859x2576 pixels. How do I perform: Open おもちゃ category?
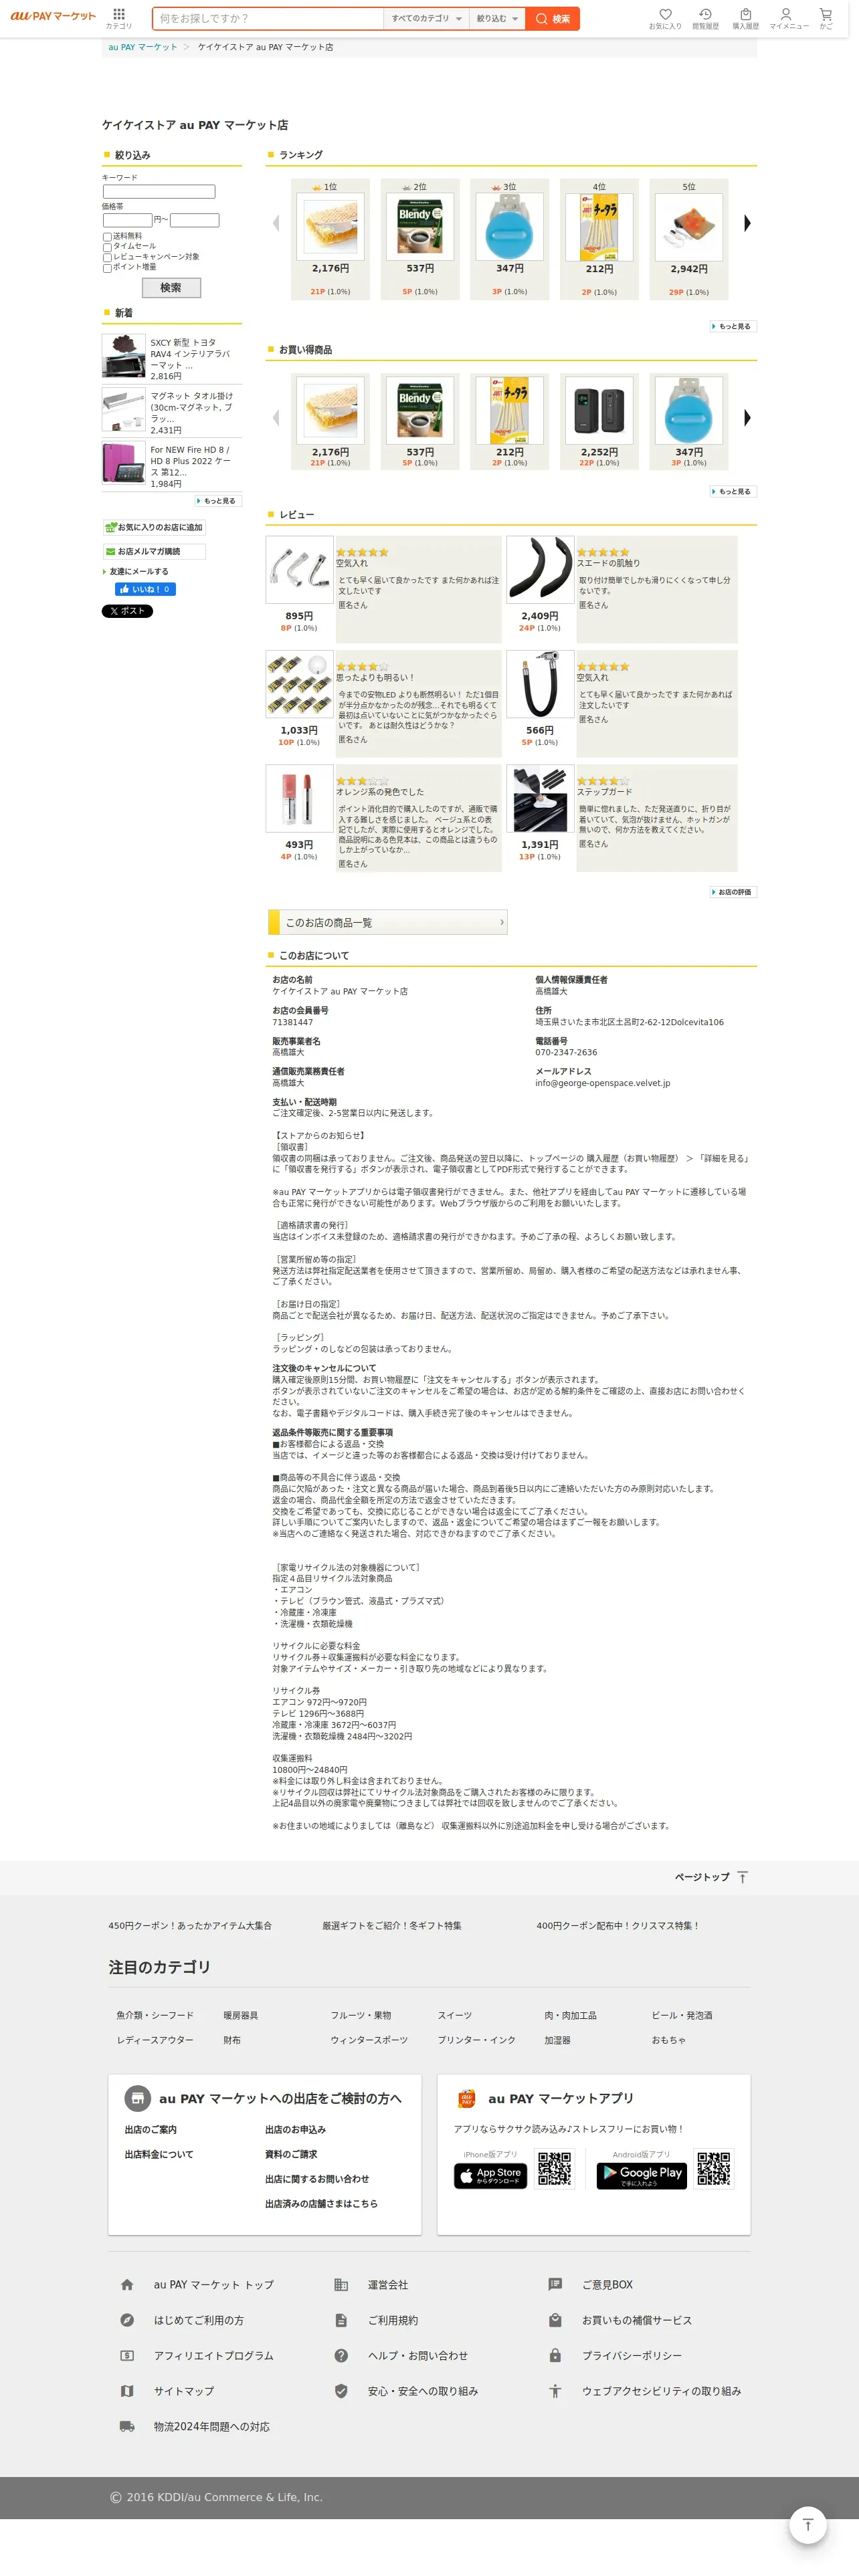668,2040
